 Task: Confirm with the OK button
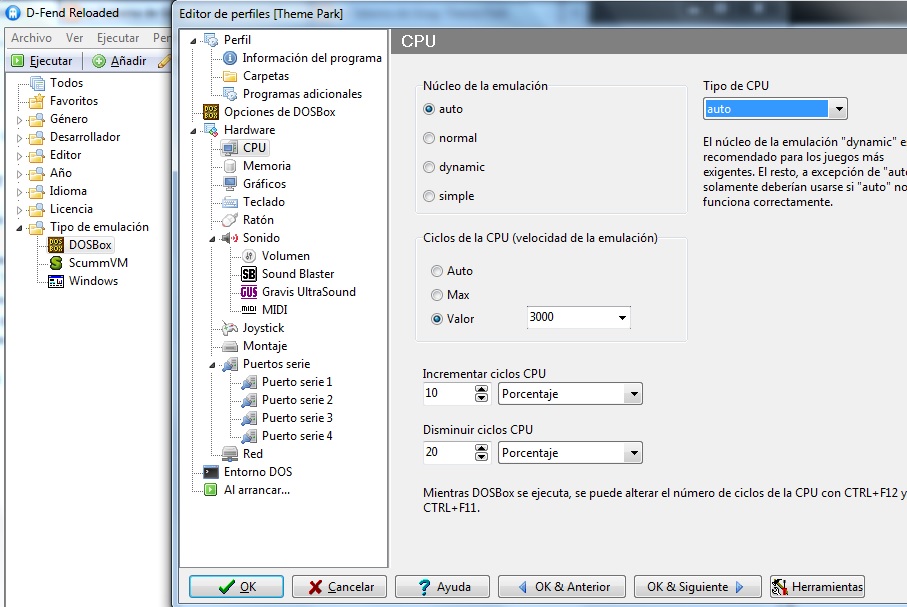(237, 587)
